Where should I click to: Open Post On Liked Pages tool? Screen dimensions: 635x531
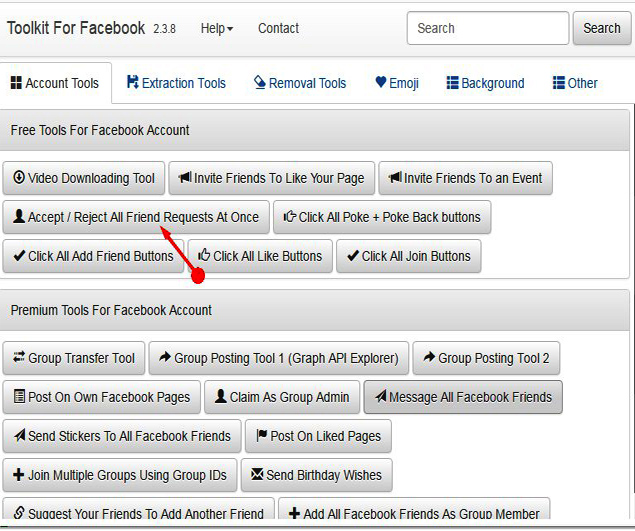(x=318, y=436)
